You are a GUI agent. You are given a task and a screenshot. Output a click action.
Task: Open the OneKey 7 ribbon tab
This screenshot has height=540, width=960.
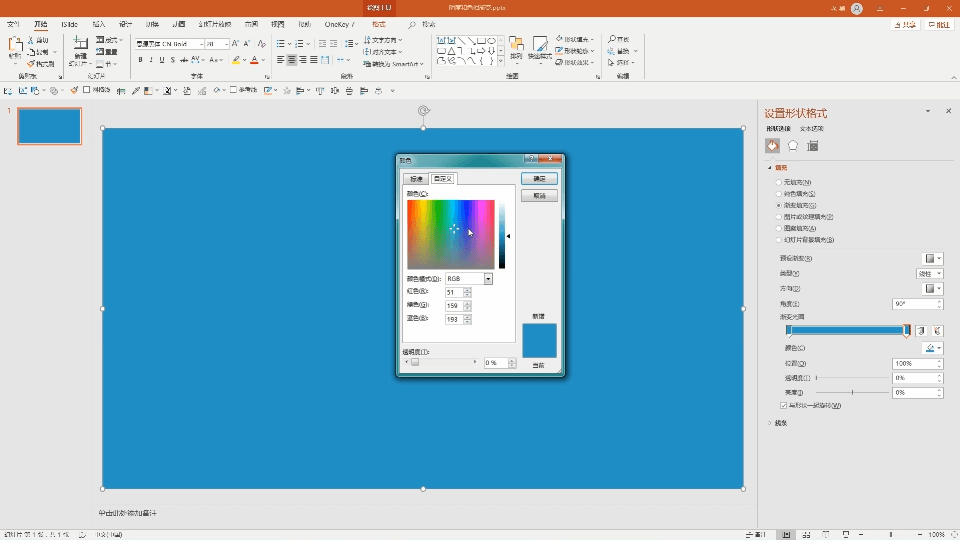339,24
